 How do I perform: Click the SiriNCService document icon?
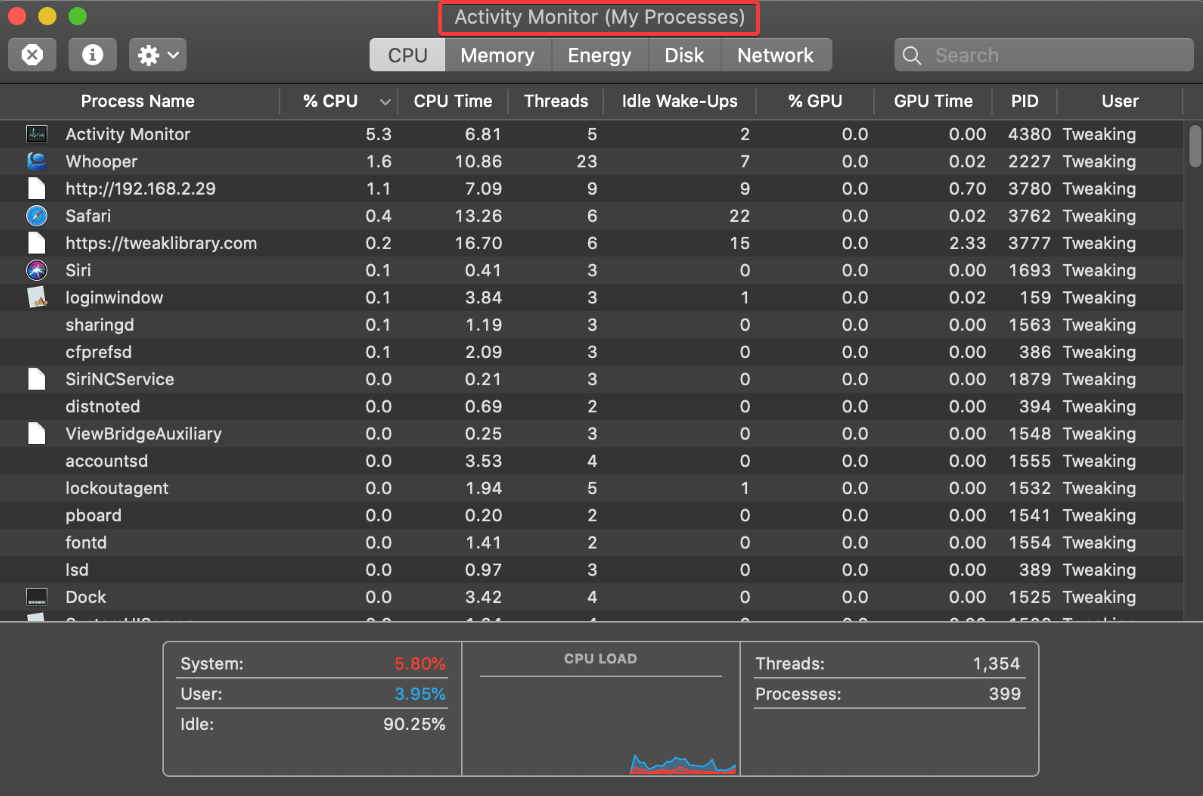click(36, 379)
